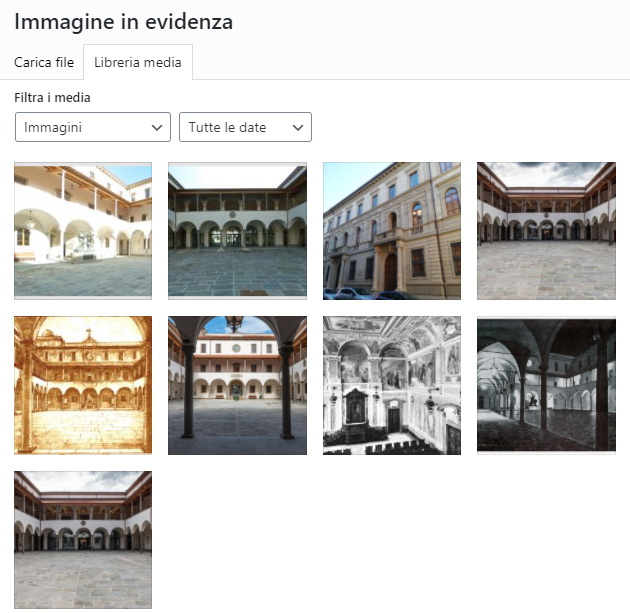Select the dark monochrome portico engraving thumbnail
The height and width of the screenshot is (613, 630).
coord(546,385)
